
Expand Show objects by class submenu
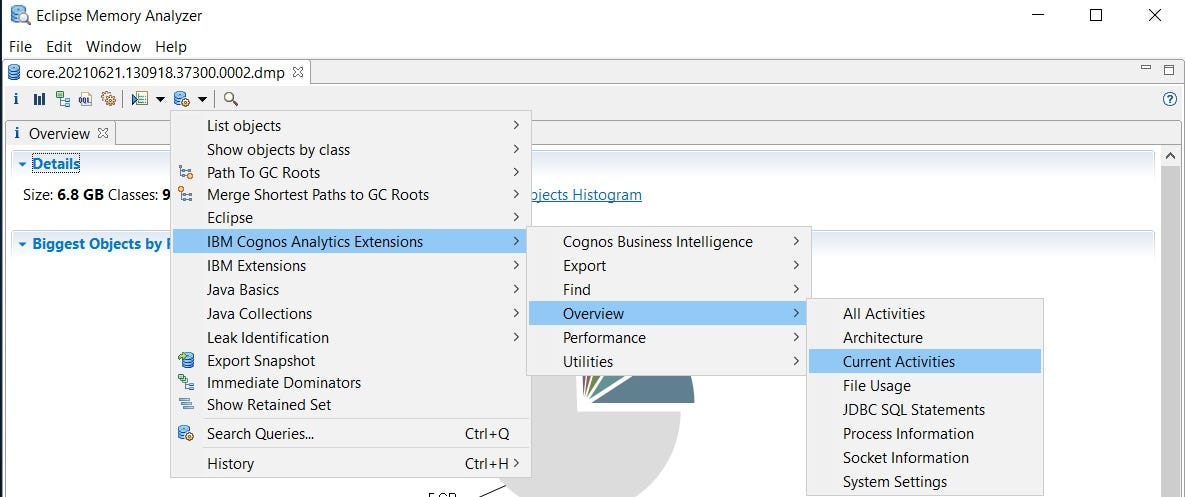[351, 150]
